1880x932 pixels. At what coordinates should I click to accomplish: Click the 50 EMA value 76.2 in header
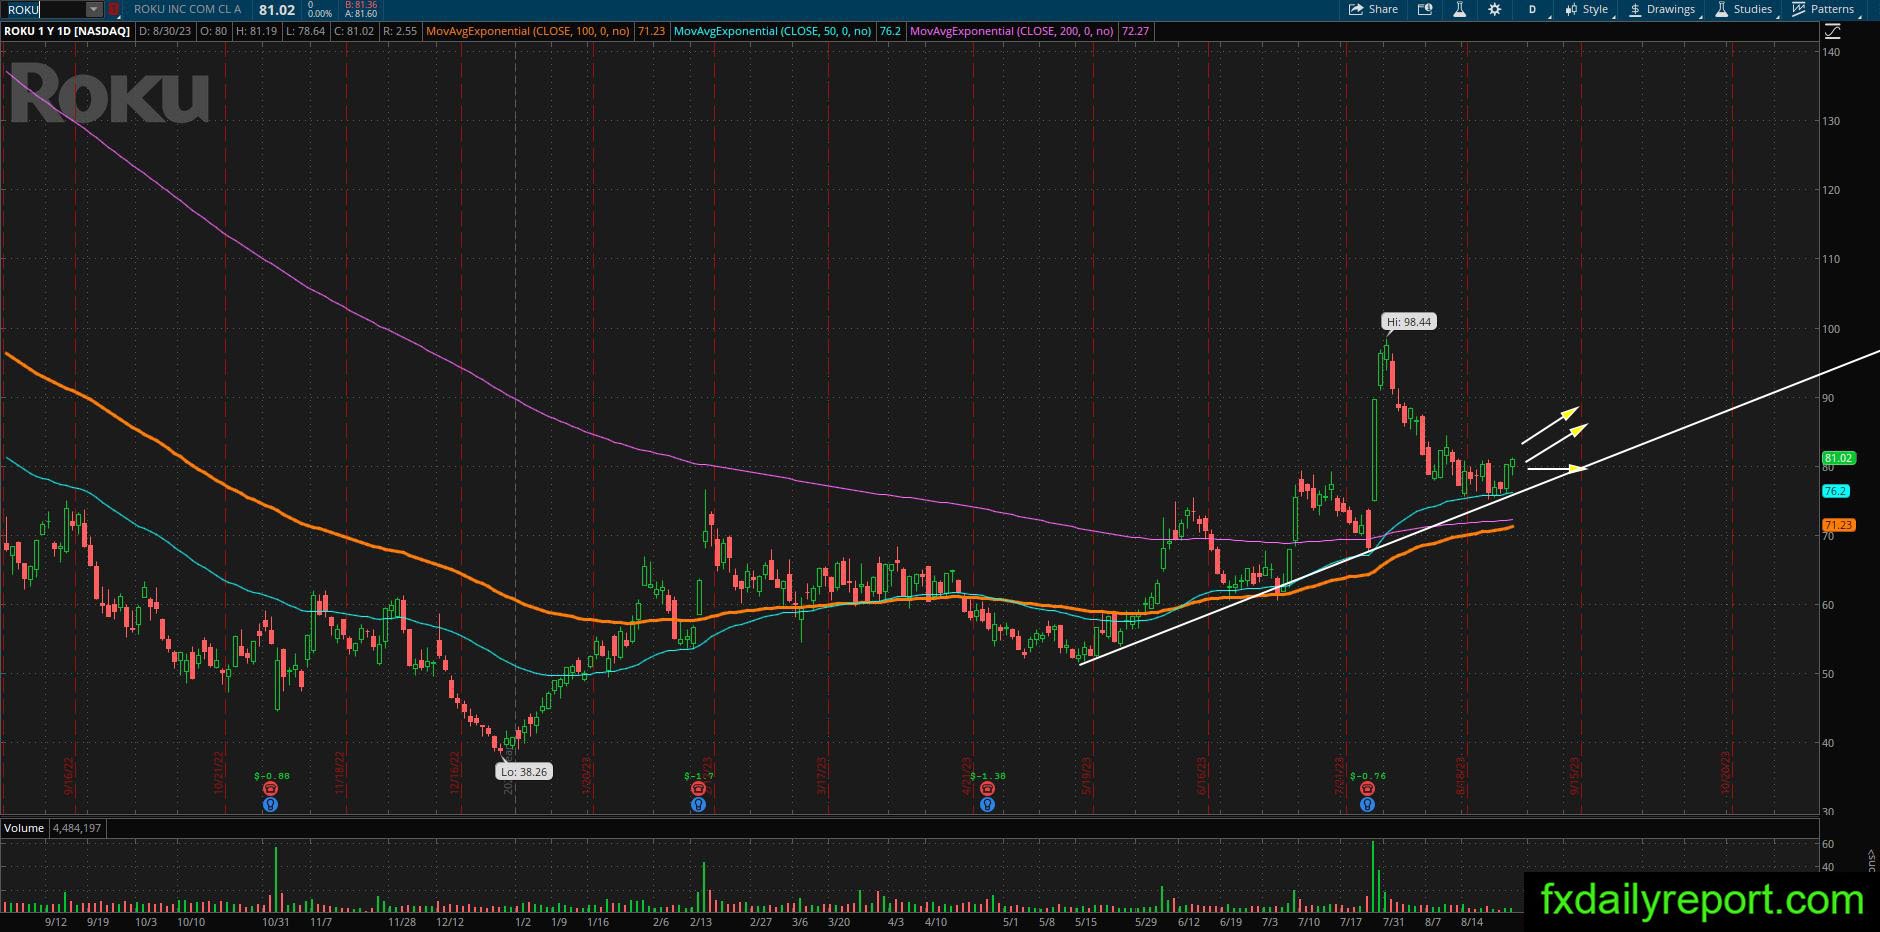pyautogui.click(x=890, y=31)
